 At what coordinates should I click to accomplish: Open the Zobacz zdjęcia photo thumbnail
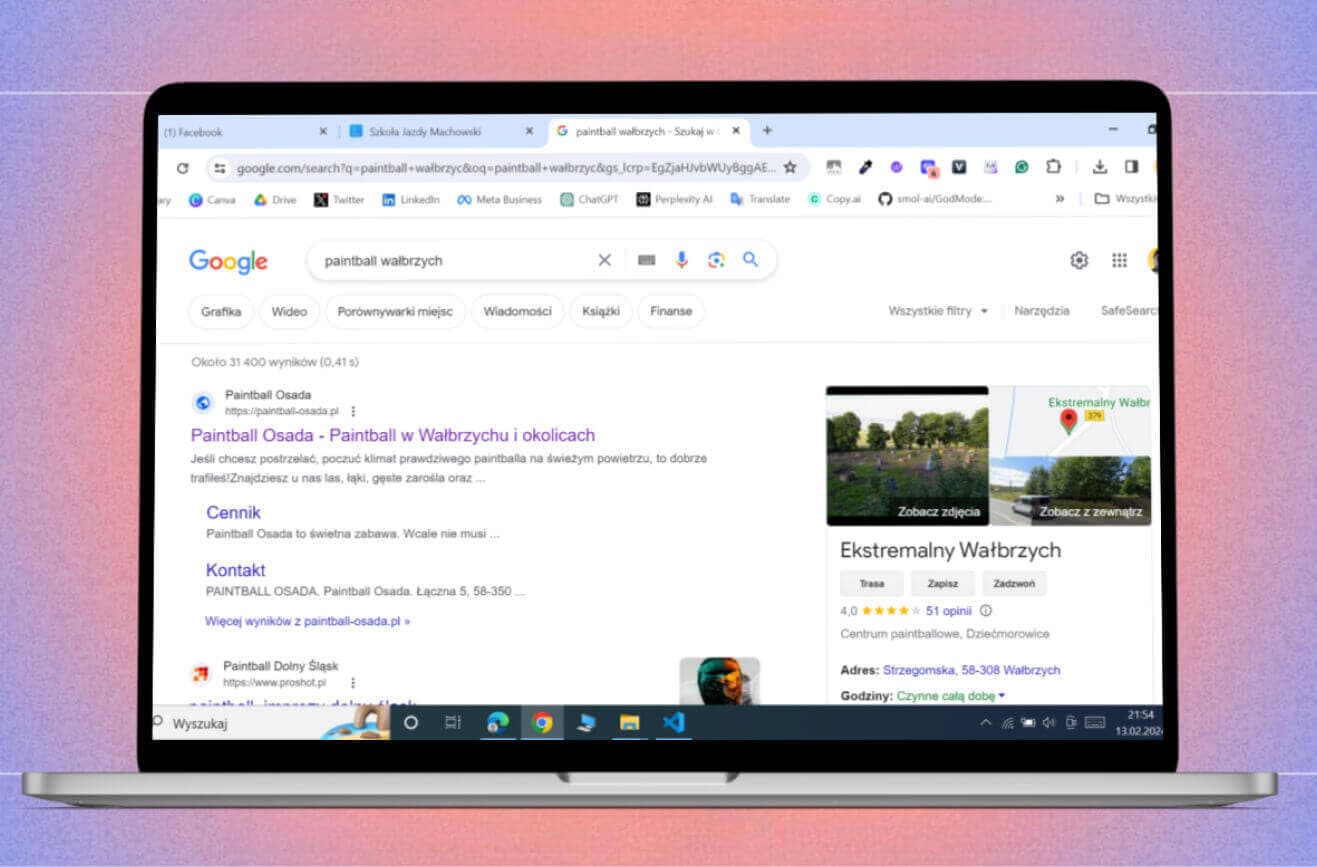click(x=907, y=456)
